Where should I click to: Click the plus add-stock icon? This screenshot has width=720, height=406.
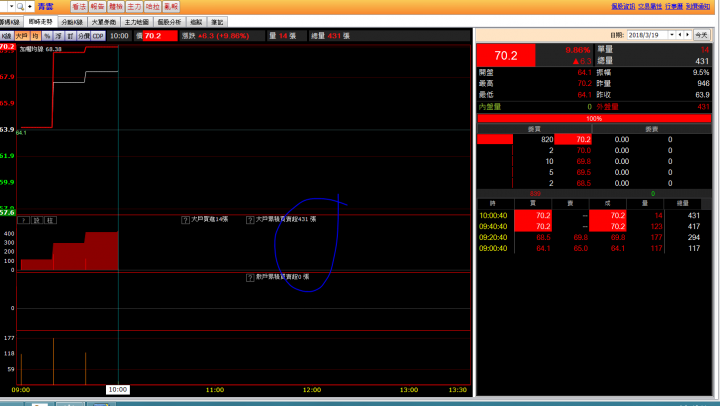(x=30, y=6)
